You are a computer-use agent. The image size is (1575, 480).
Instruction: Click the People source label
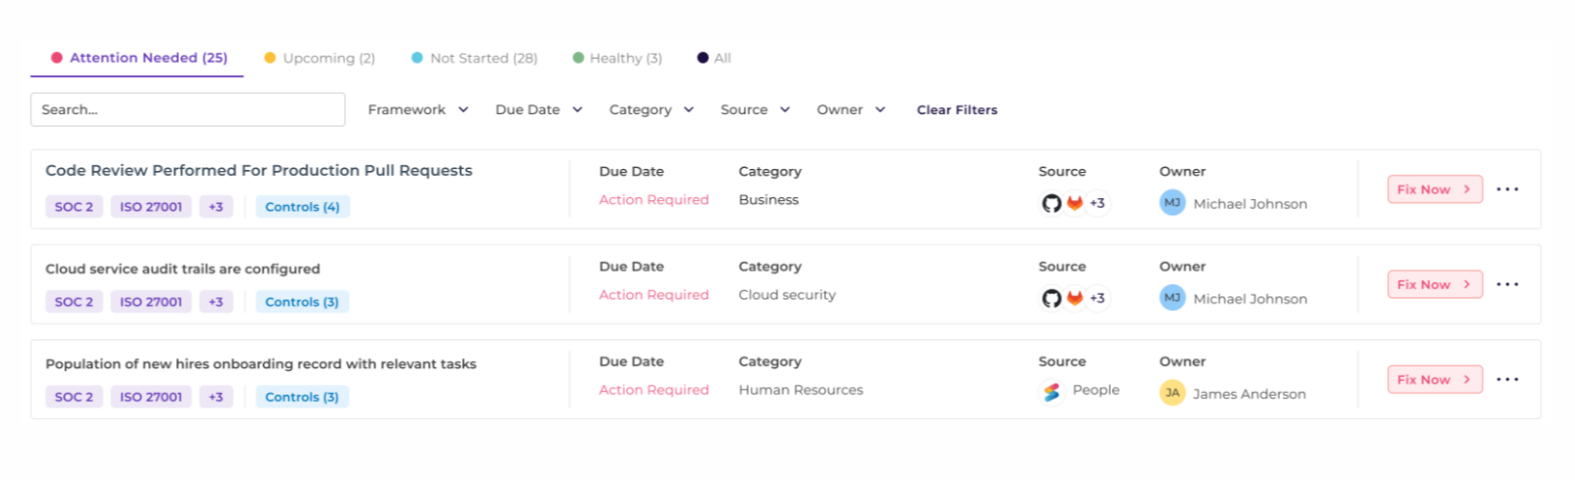[1096, 390]
